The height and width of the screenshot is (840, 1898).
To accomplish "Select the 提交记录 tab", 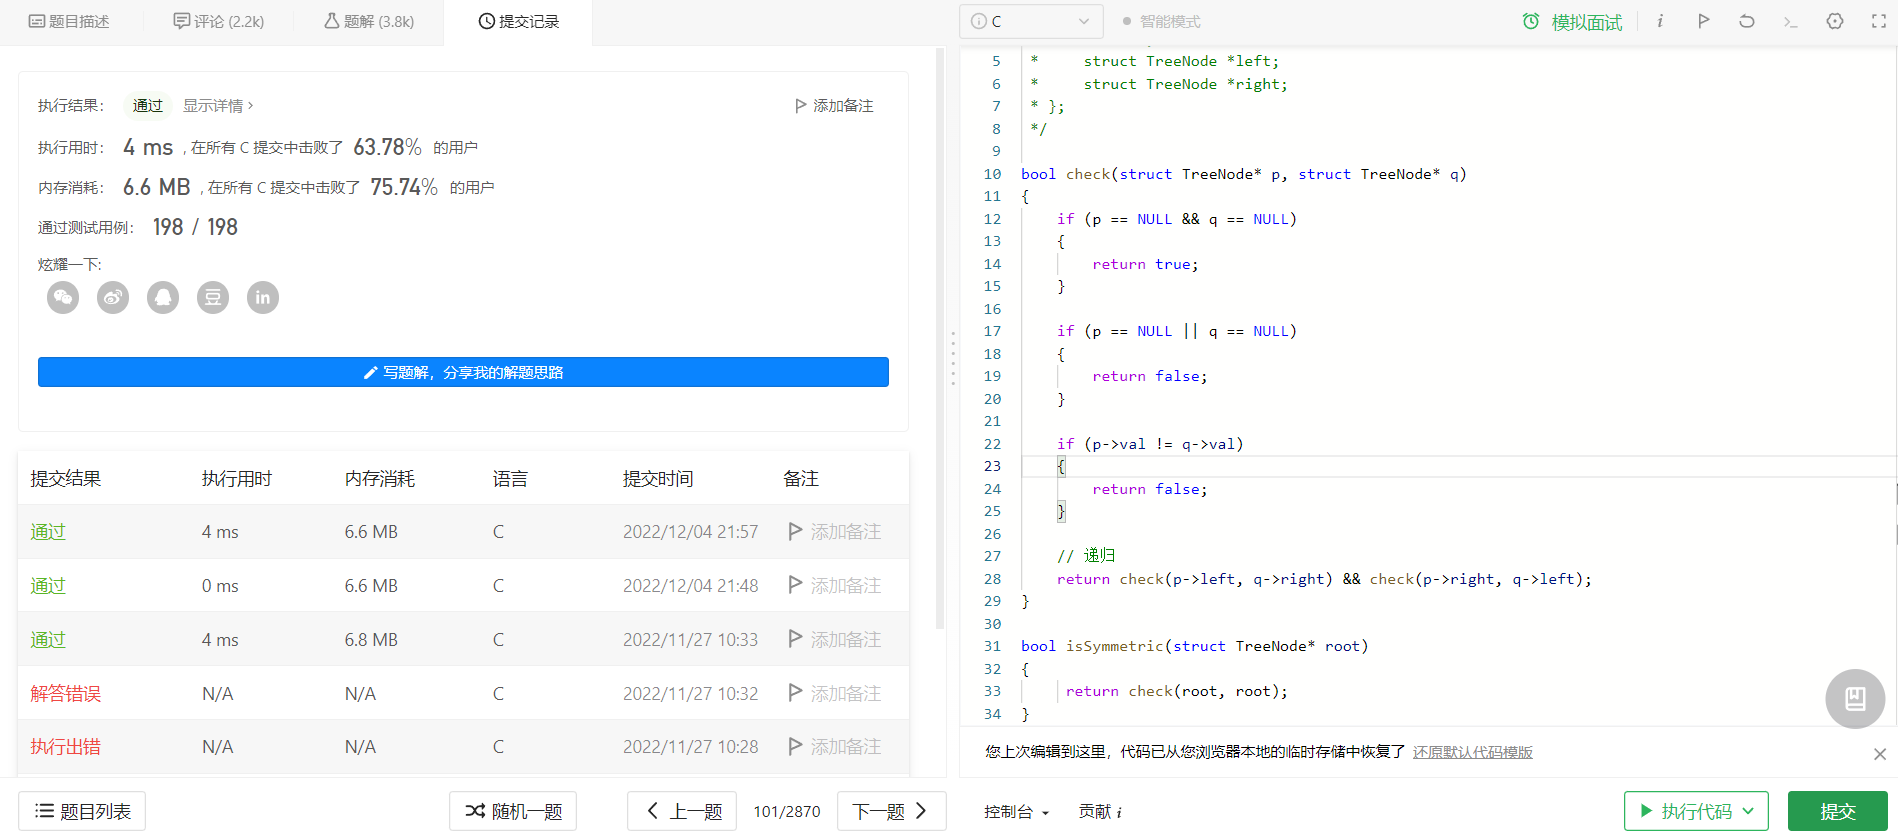I will 519,21.
